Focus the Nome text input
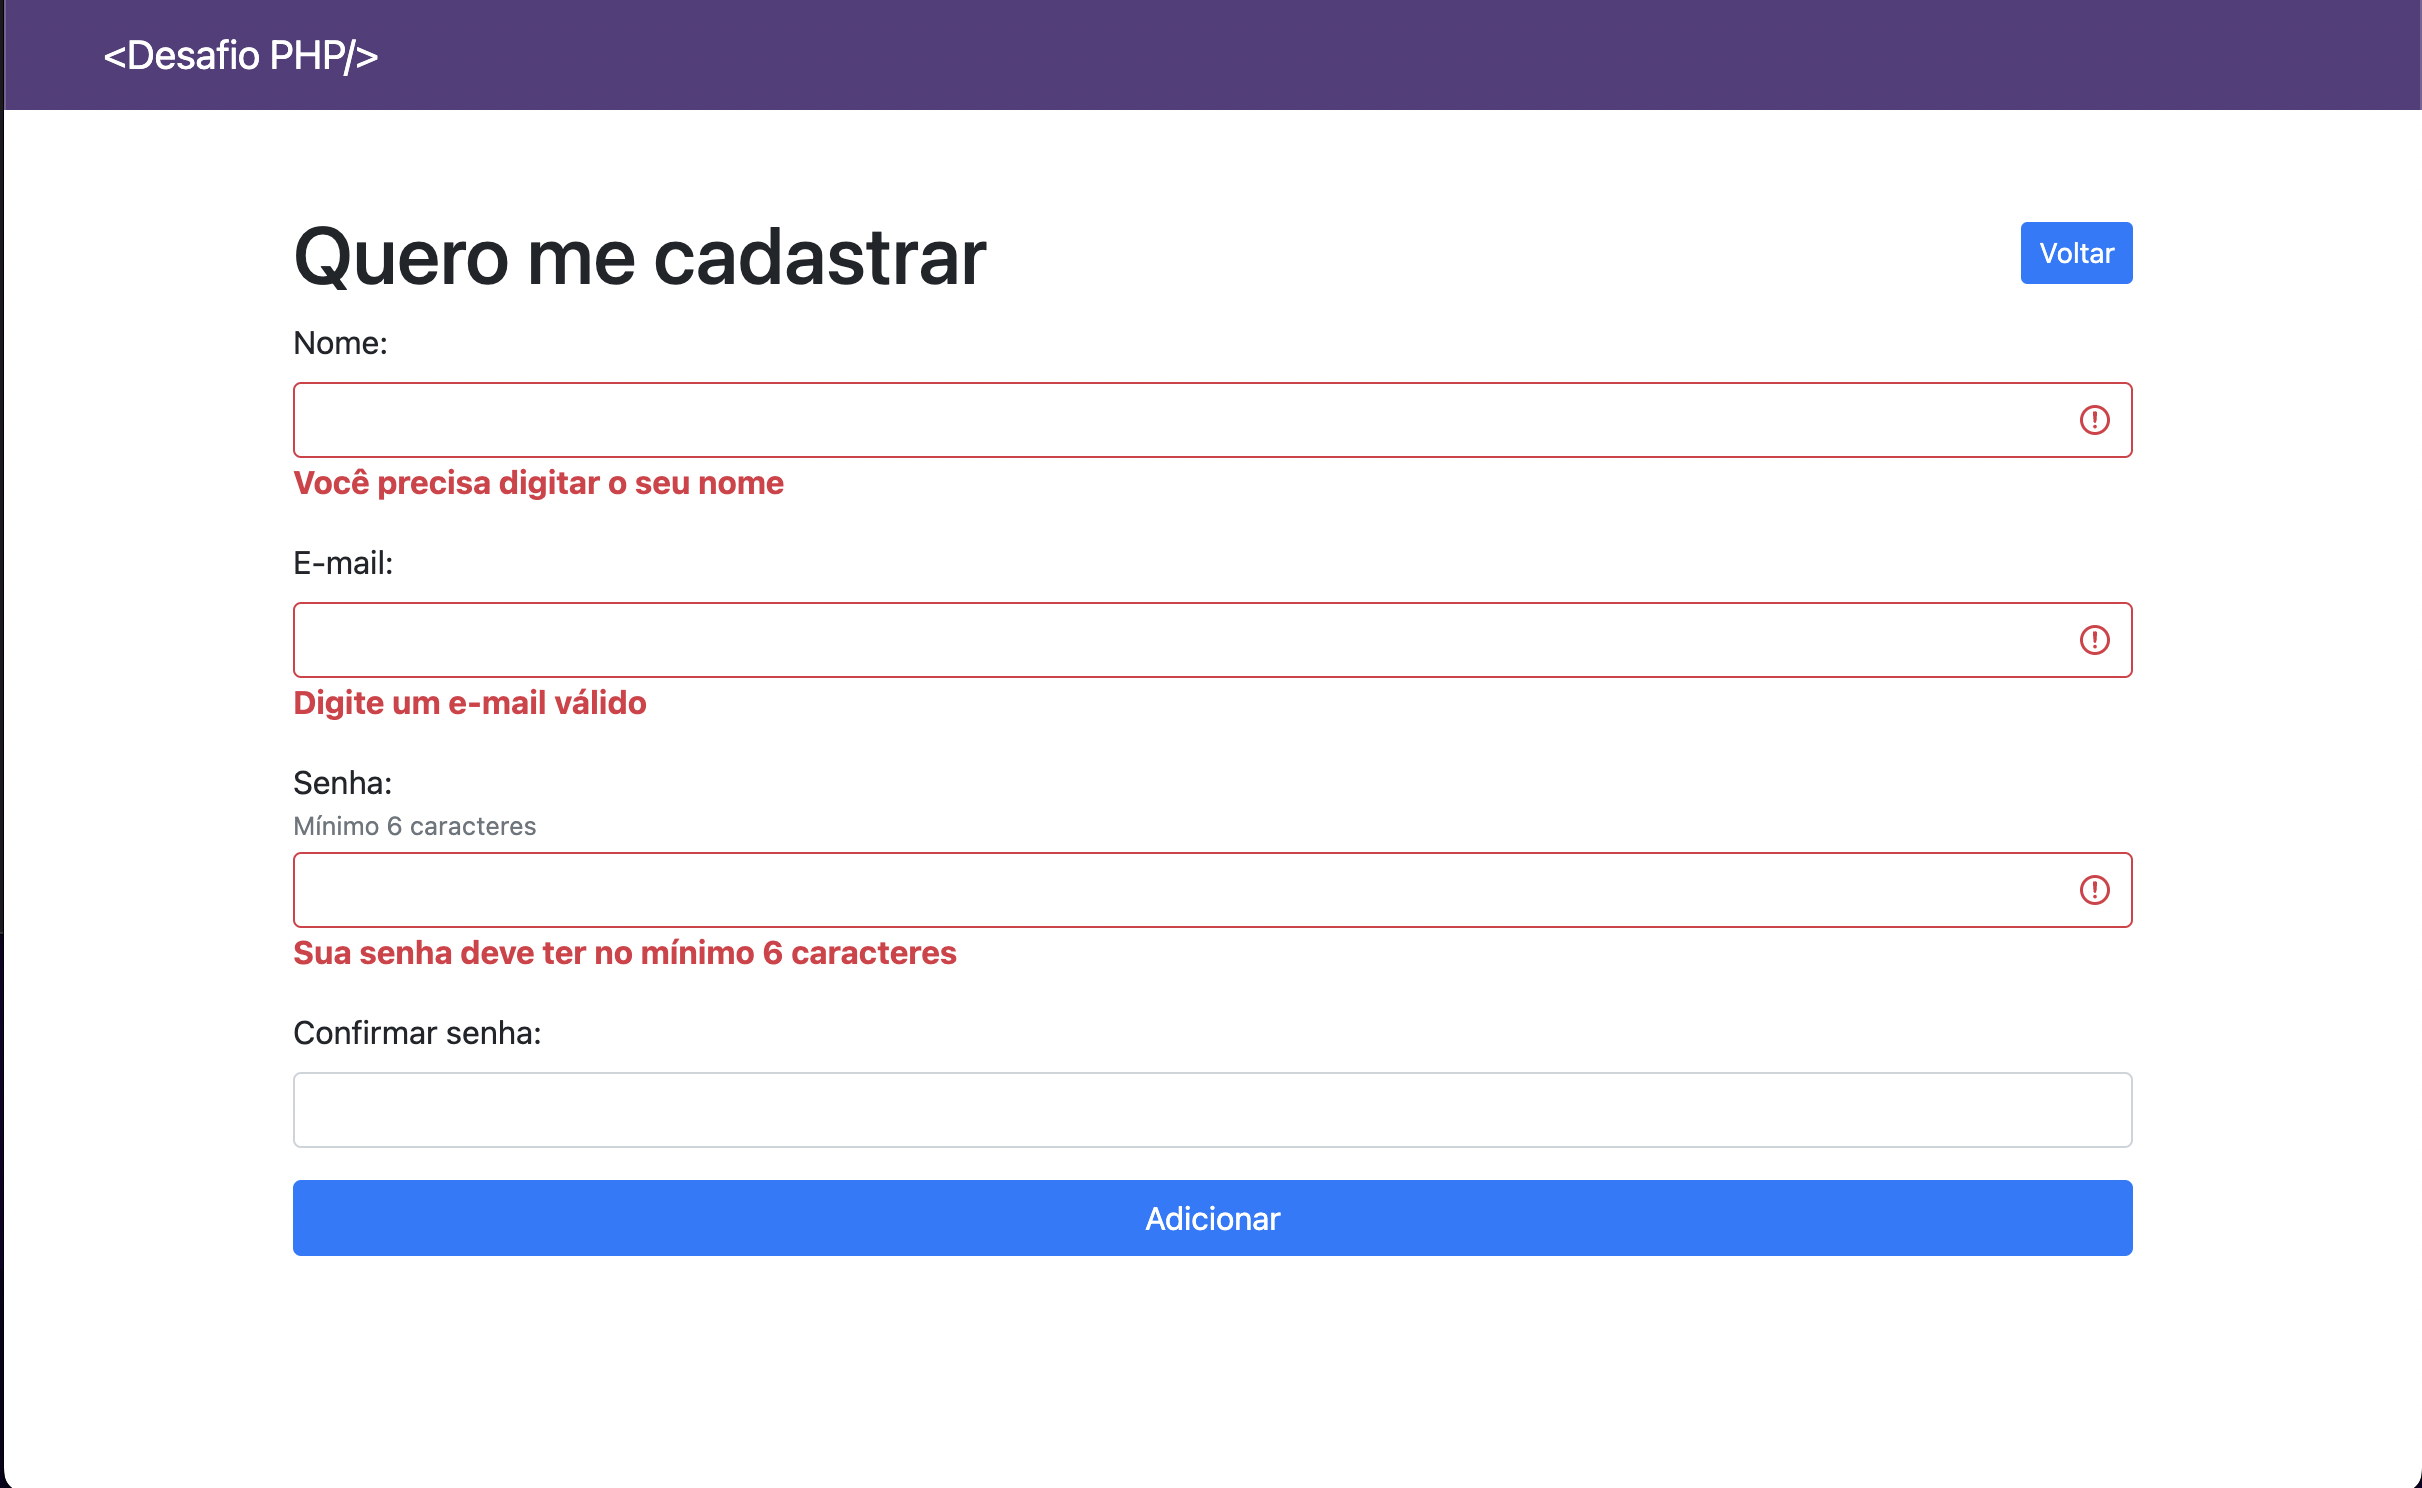2422x1488 pixels. (x=1180, y=420)
